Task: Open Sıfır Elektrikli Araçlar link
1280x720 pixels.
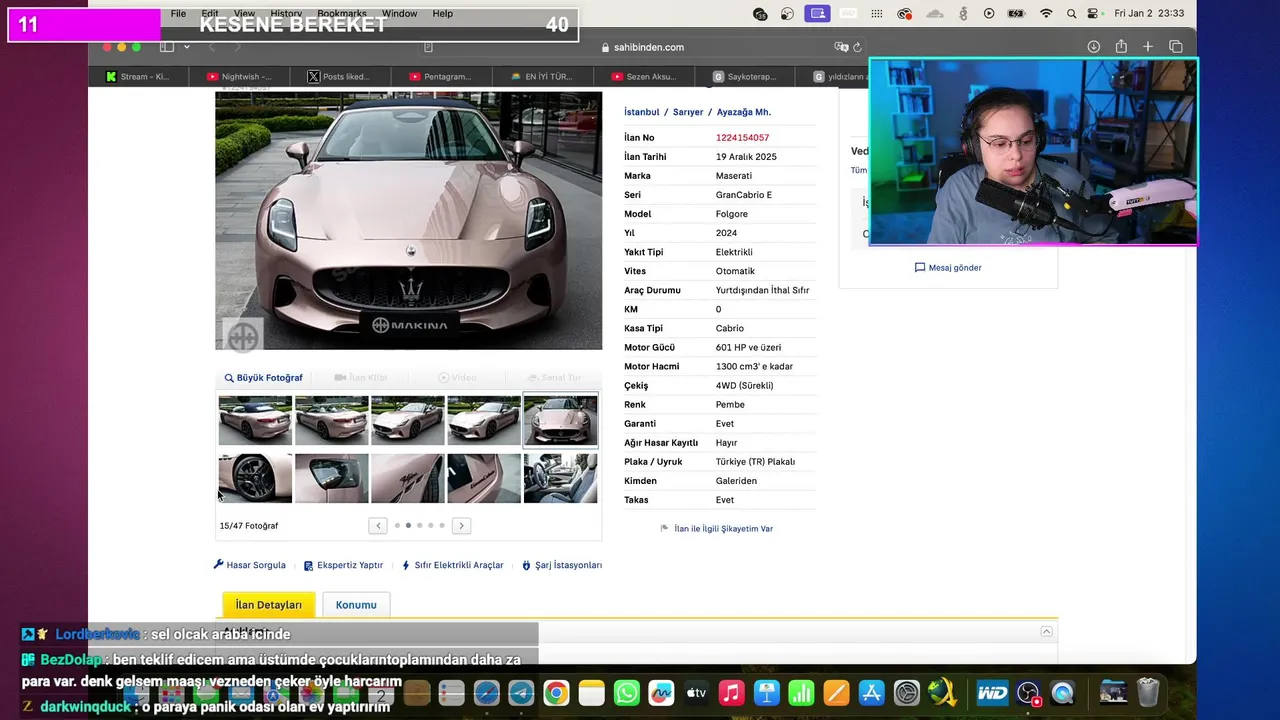Action: (x=452, y=565)
